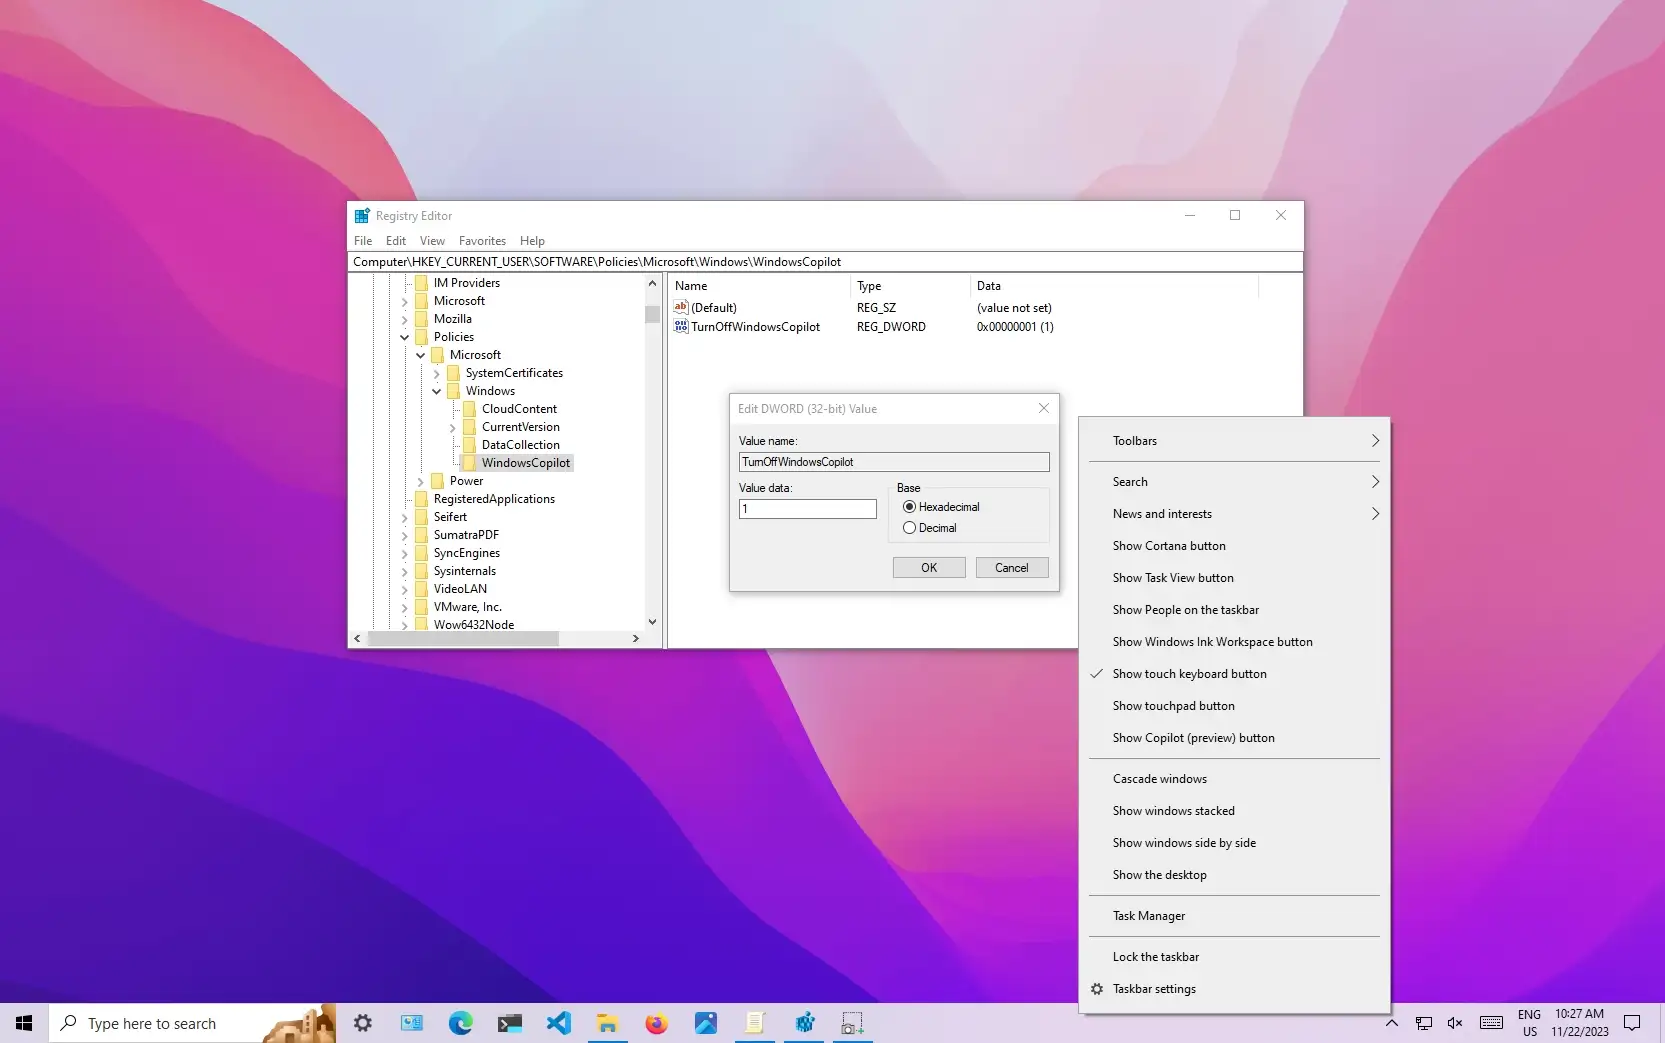Choose Cascade windows
The height and width of the screenshot is (1043, 1665).
(1234, 779)
